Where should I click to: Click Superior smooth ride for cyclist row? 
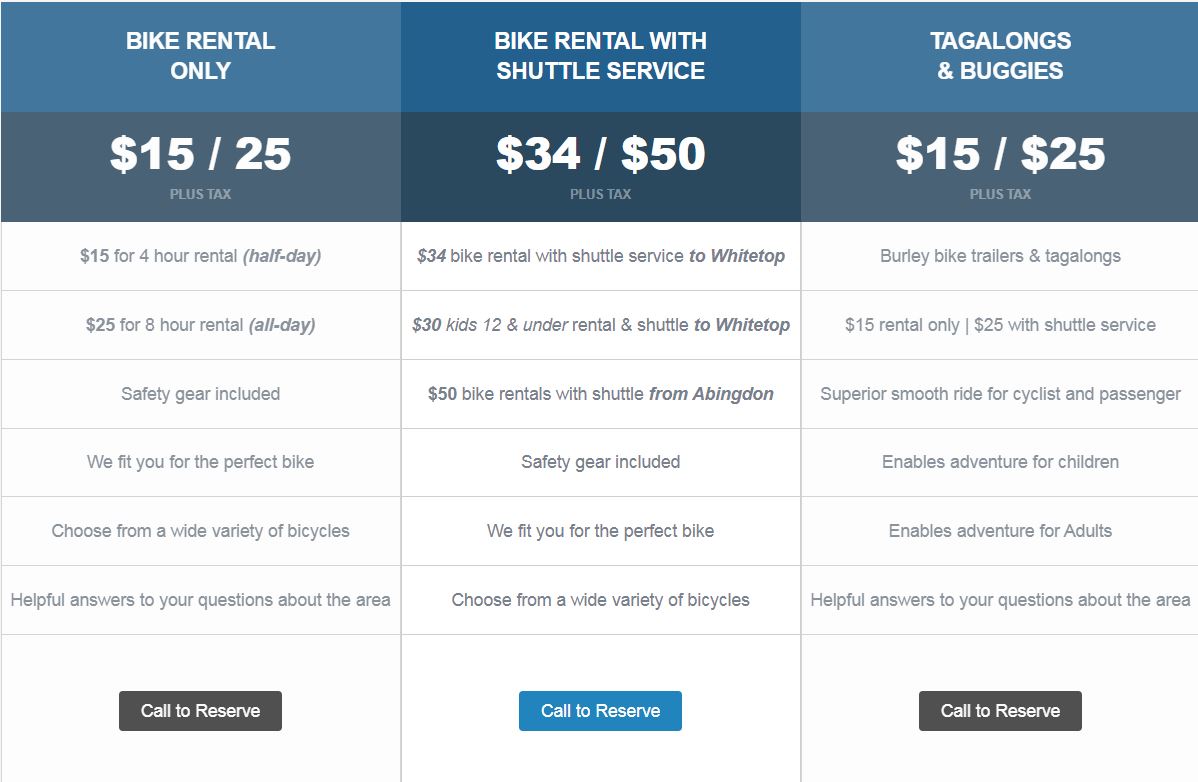tap(1000, 393)
